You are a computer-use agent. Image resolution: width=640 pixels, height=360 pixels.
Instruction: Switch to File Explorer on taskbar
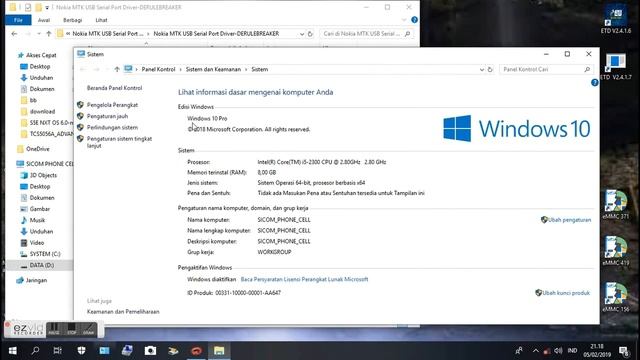[219, 351]
